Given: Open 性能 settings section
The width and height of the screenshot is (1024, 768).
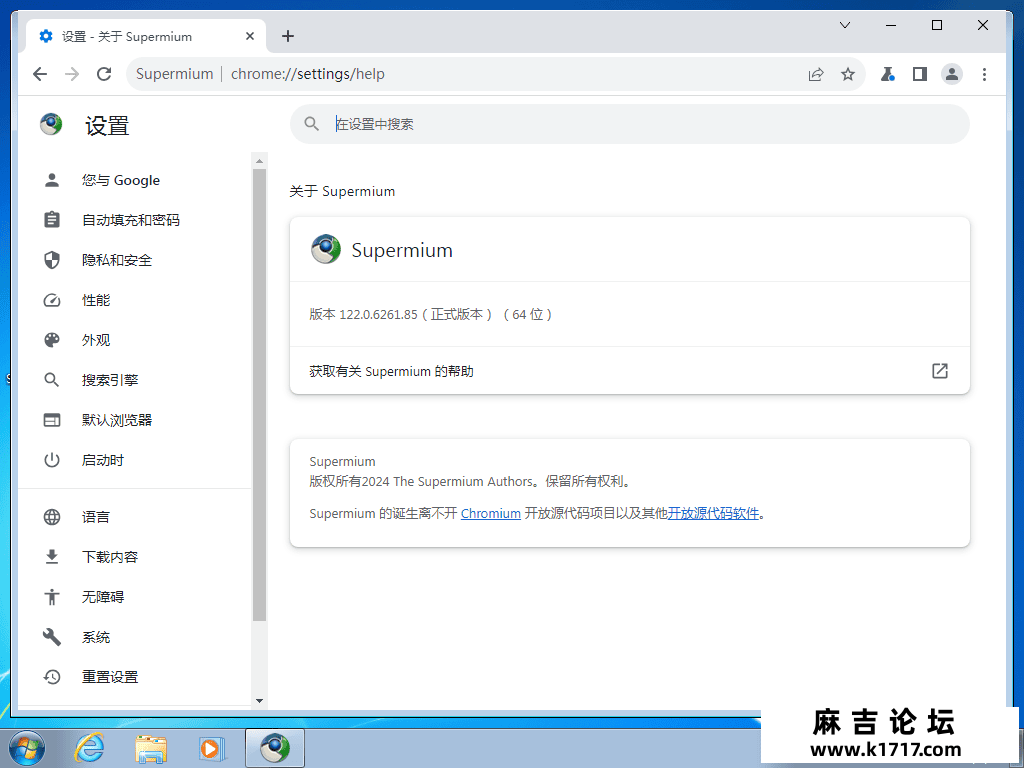Looking at the screenshot, I should [x=134, y=300].
